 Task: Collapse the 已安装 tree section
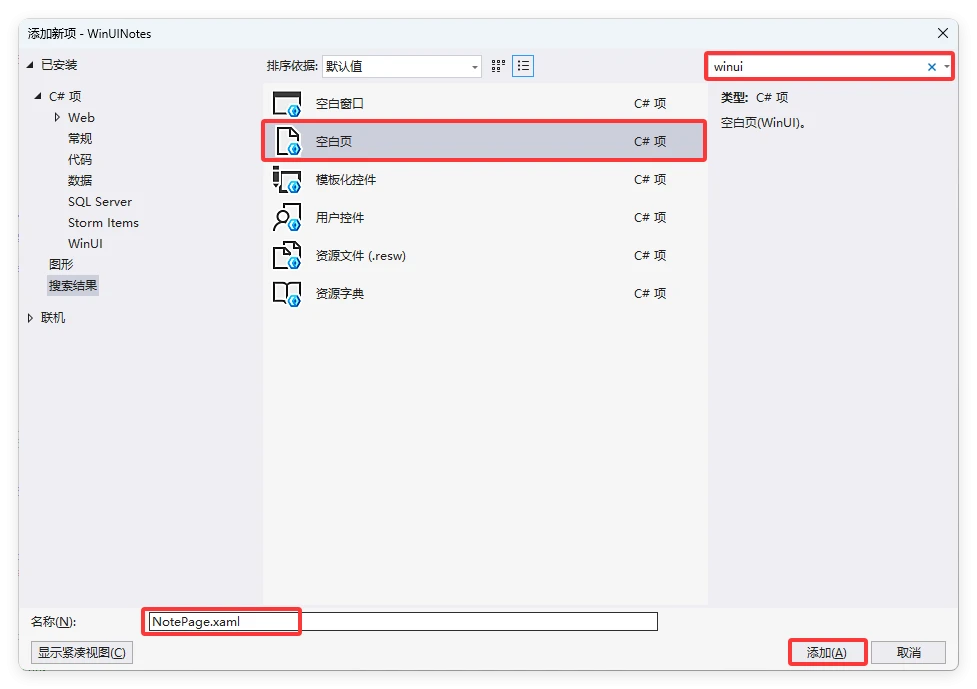pyautogui.click(x=30, y=65)
